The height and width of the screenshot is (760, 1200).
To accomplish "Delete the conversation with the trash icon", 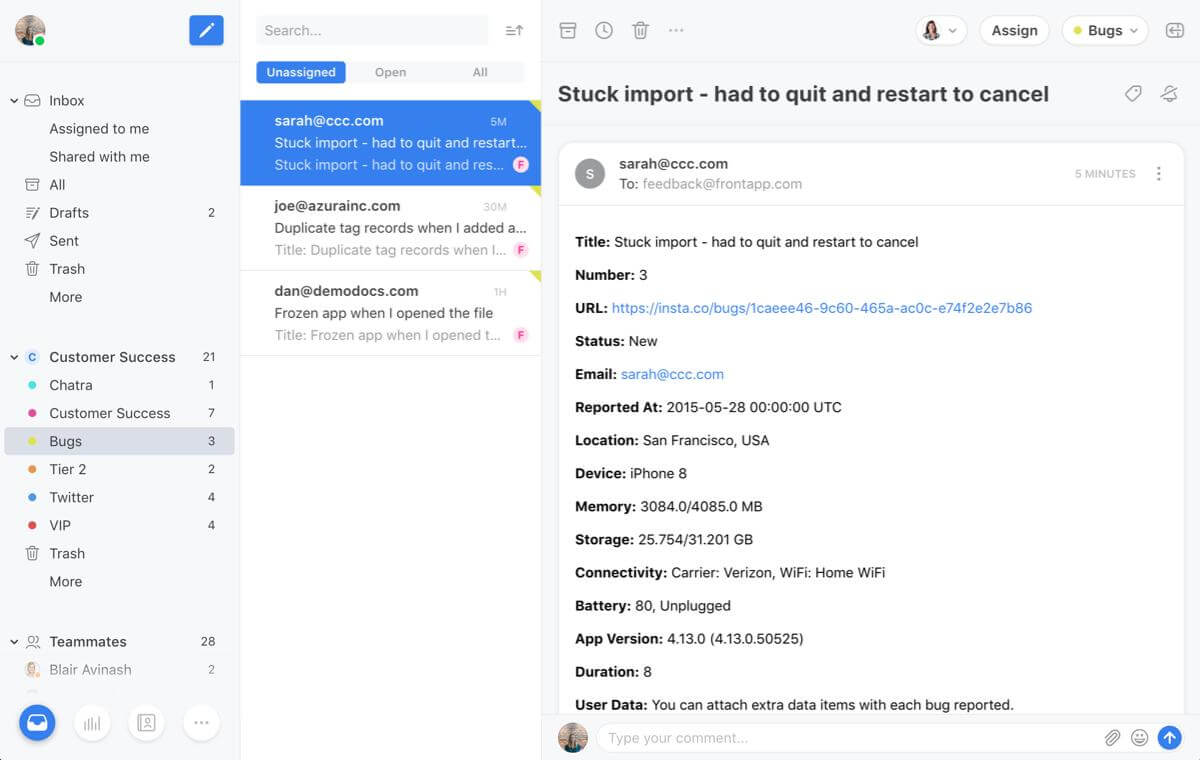I will (x=641, y=30).
